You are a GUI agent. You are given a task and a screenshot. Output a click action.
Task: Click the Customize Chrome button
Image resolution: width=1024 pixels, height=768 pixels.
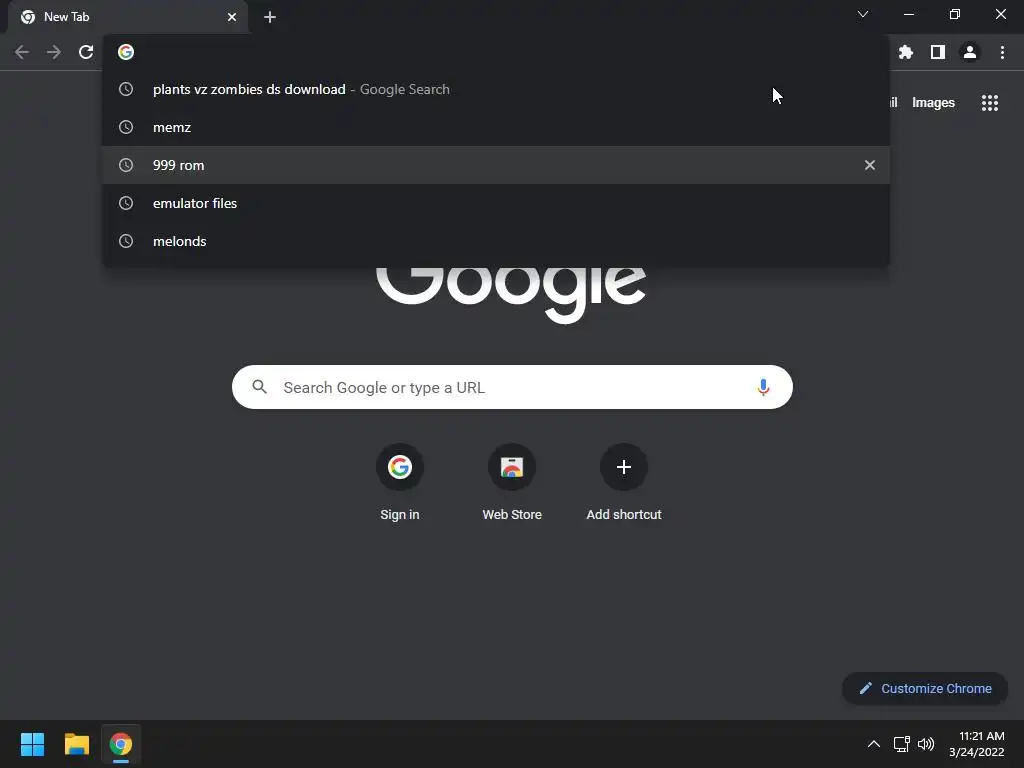coord(925,688)
